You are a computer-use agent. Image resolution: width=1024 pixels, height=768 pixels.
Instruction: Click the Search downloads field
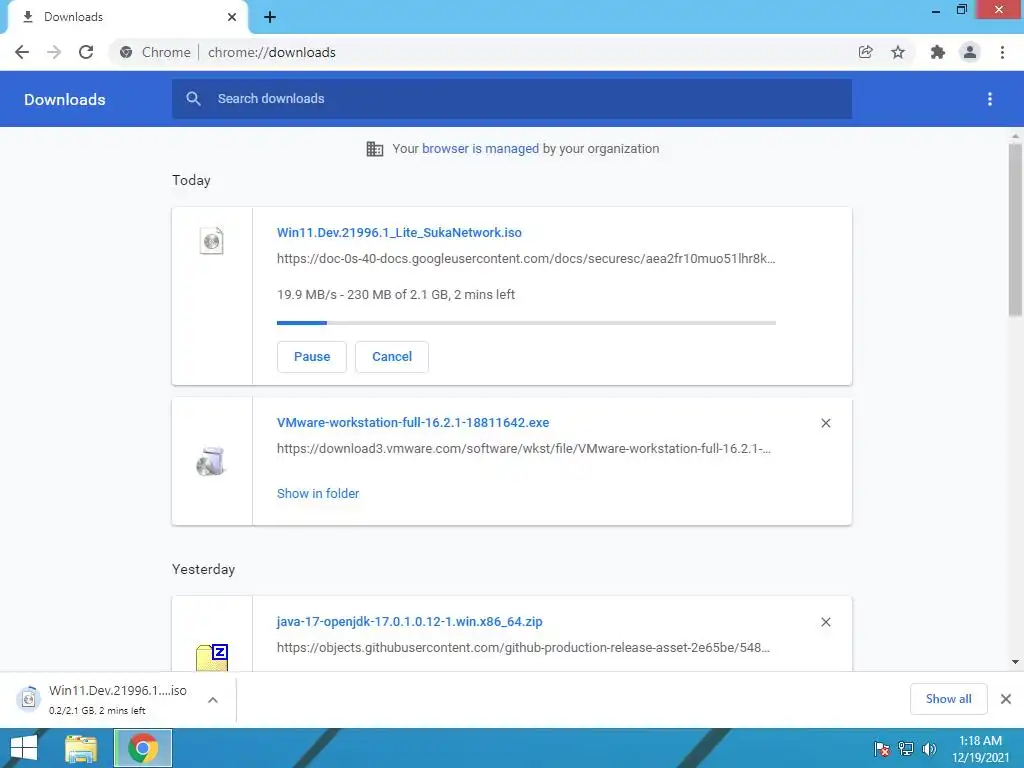tap(512, 99)
